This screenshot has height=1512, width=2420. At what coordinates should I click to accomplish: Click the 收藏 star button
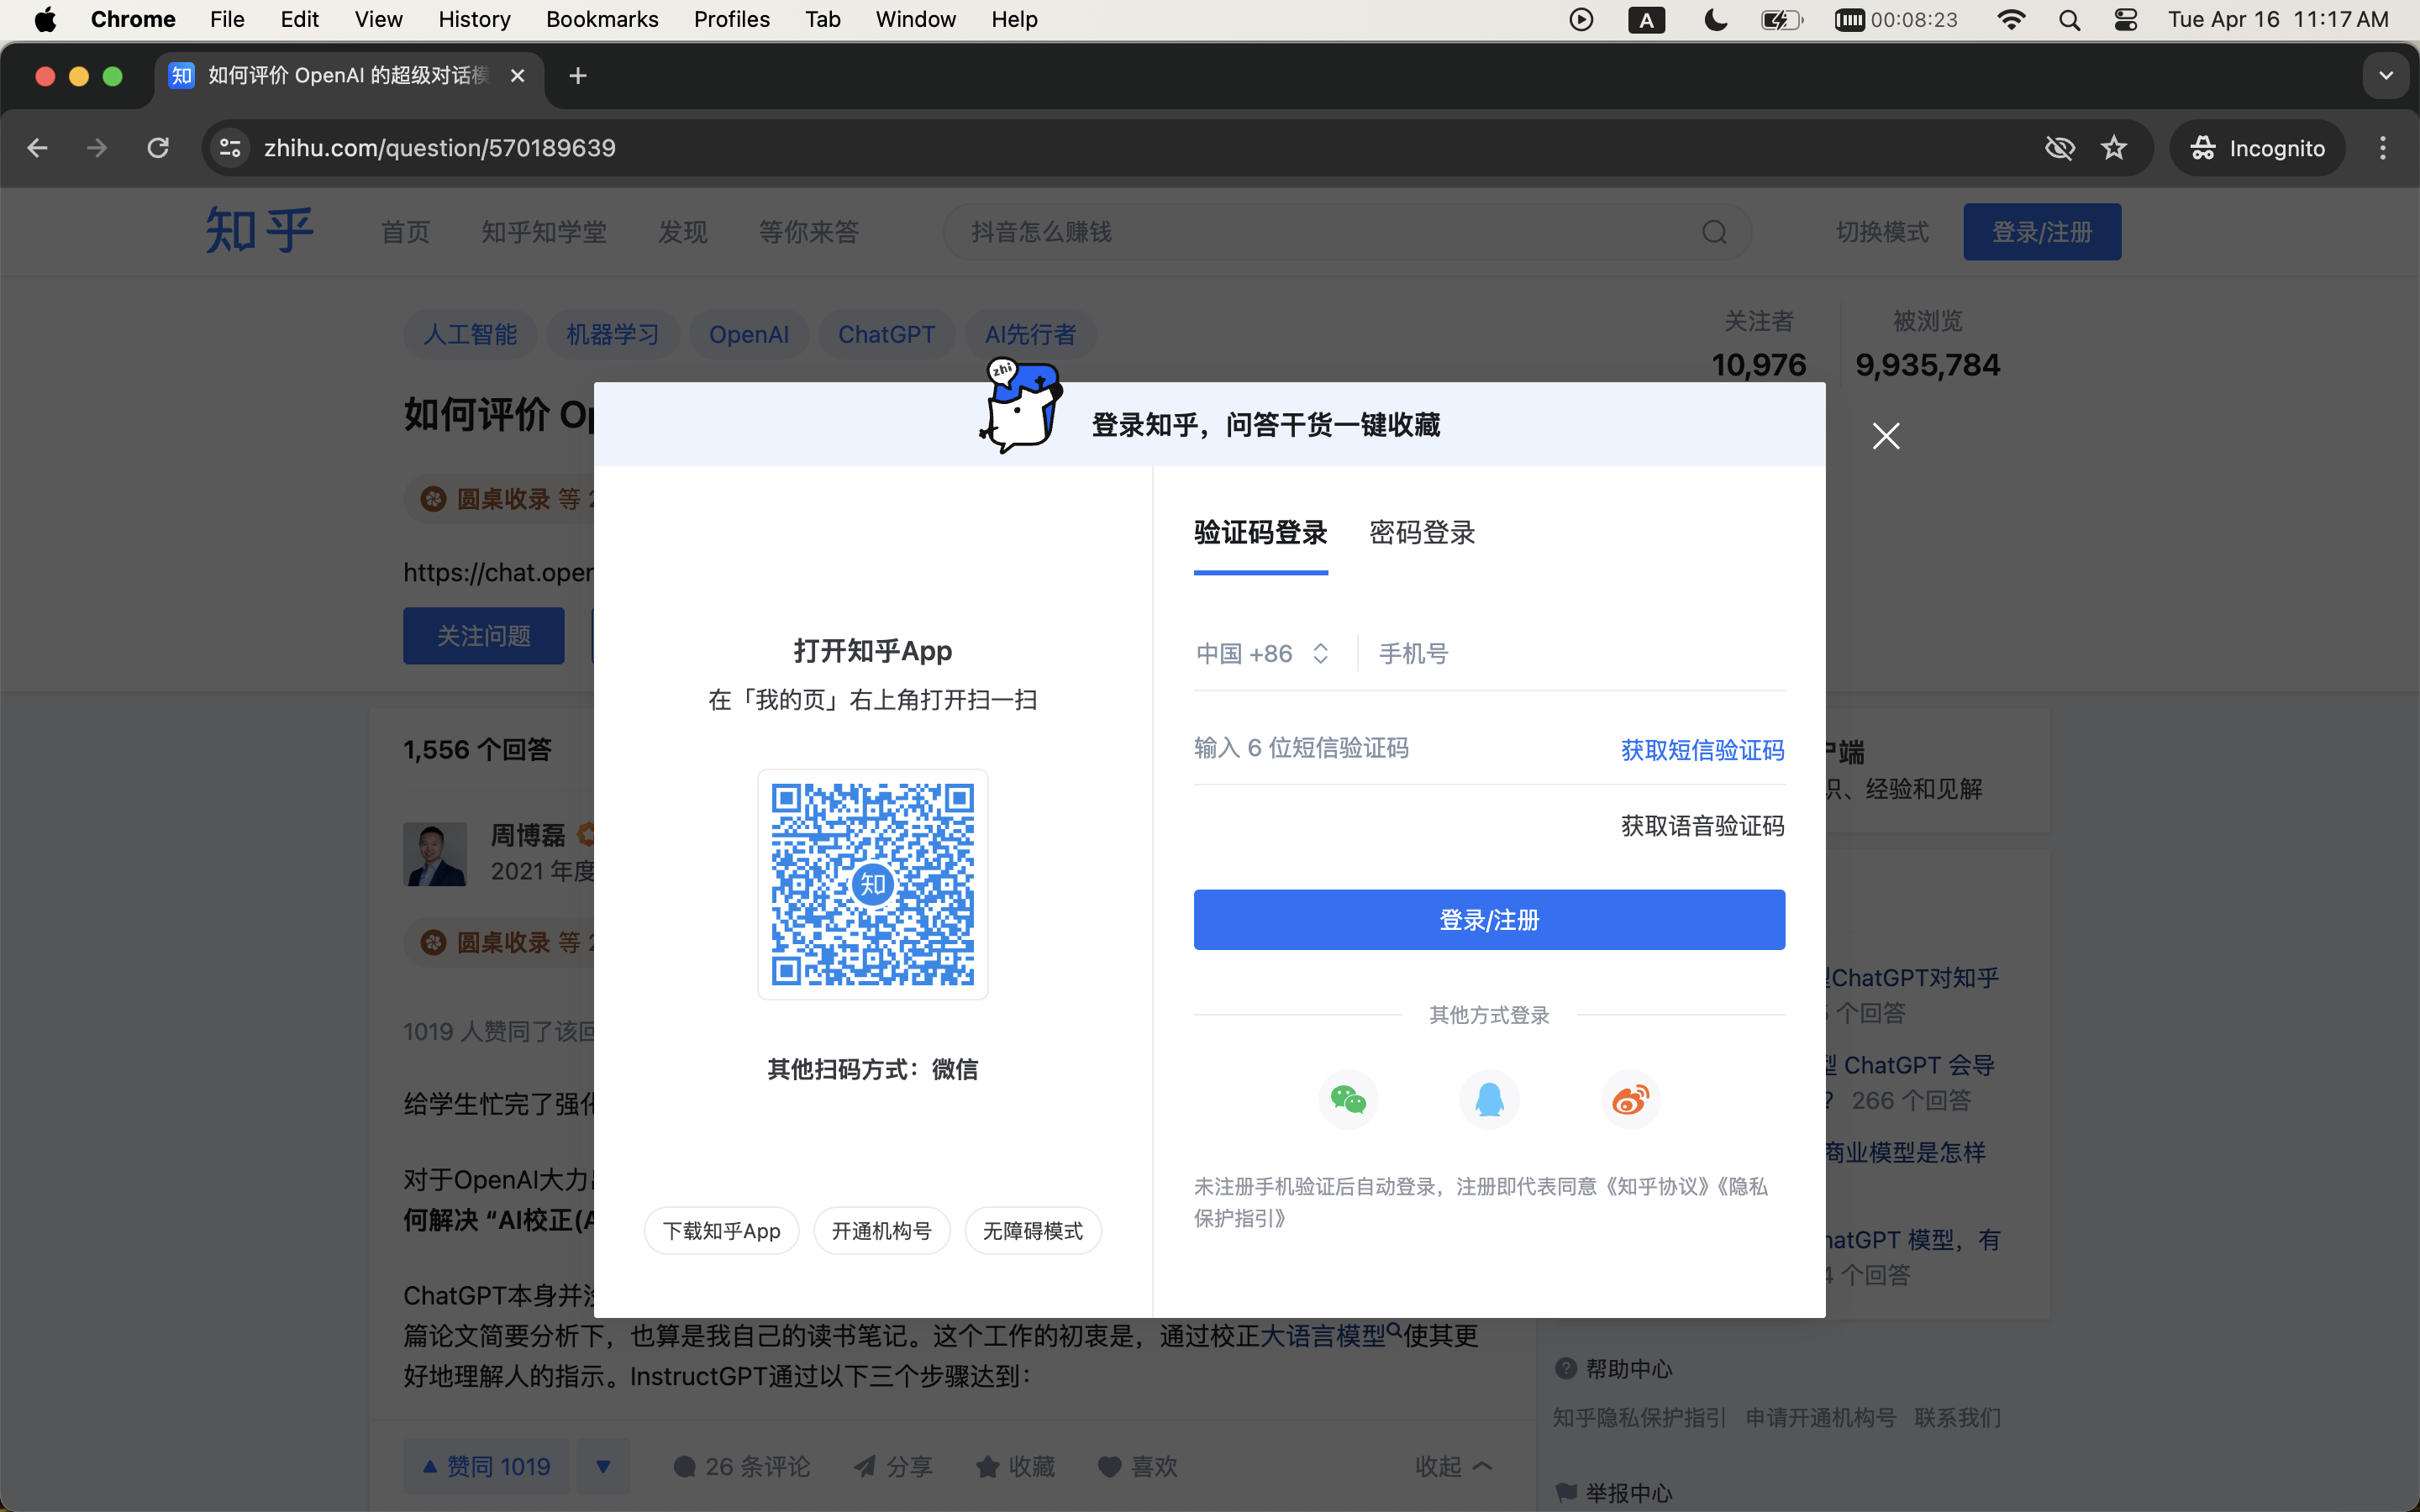[x=1016, y=1466]
